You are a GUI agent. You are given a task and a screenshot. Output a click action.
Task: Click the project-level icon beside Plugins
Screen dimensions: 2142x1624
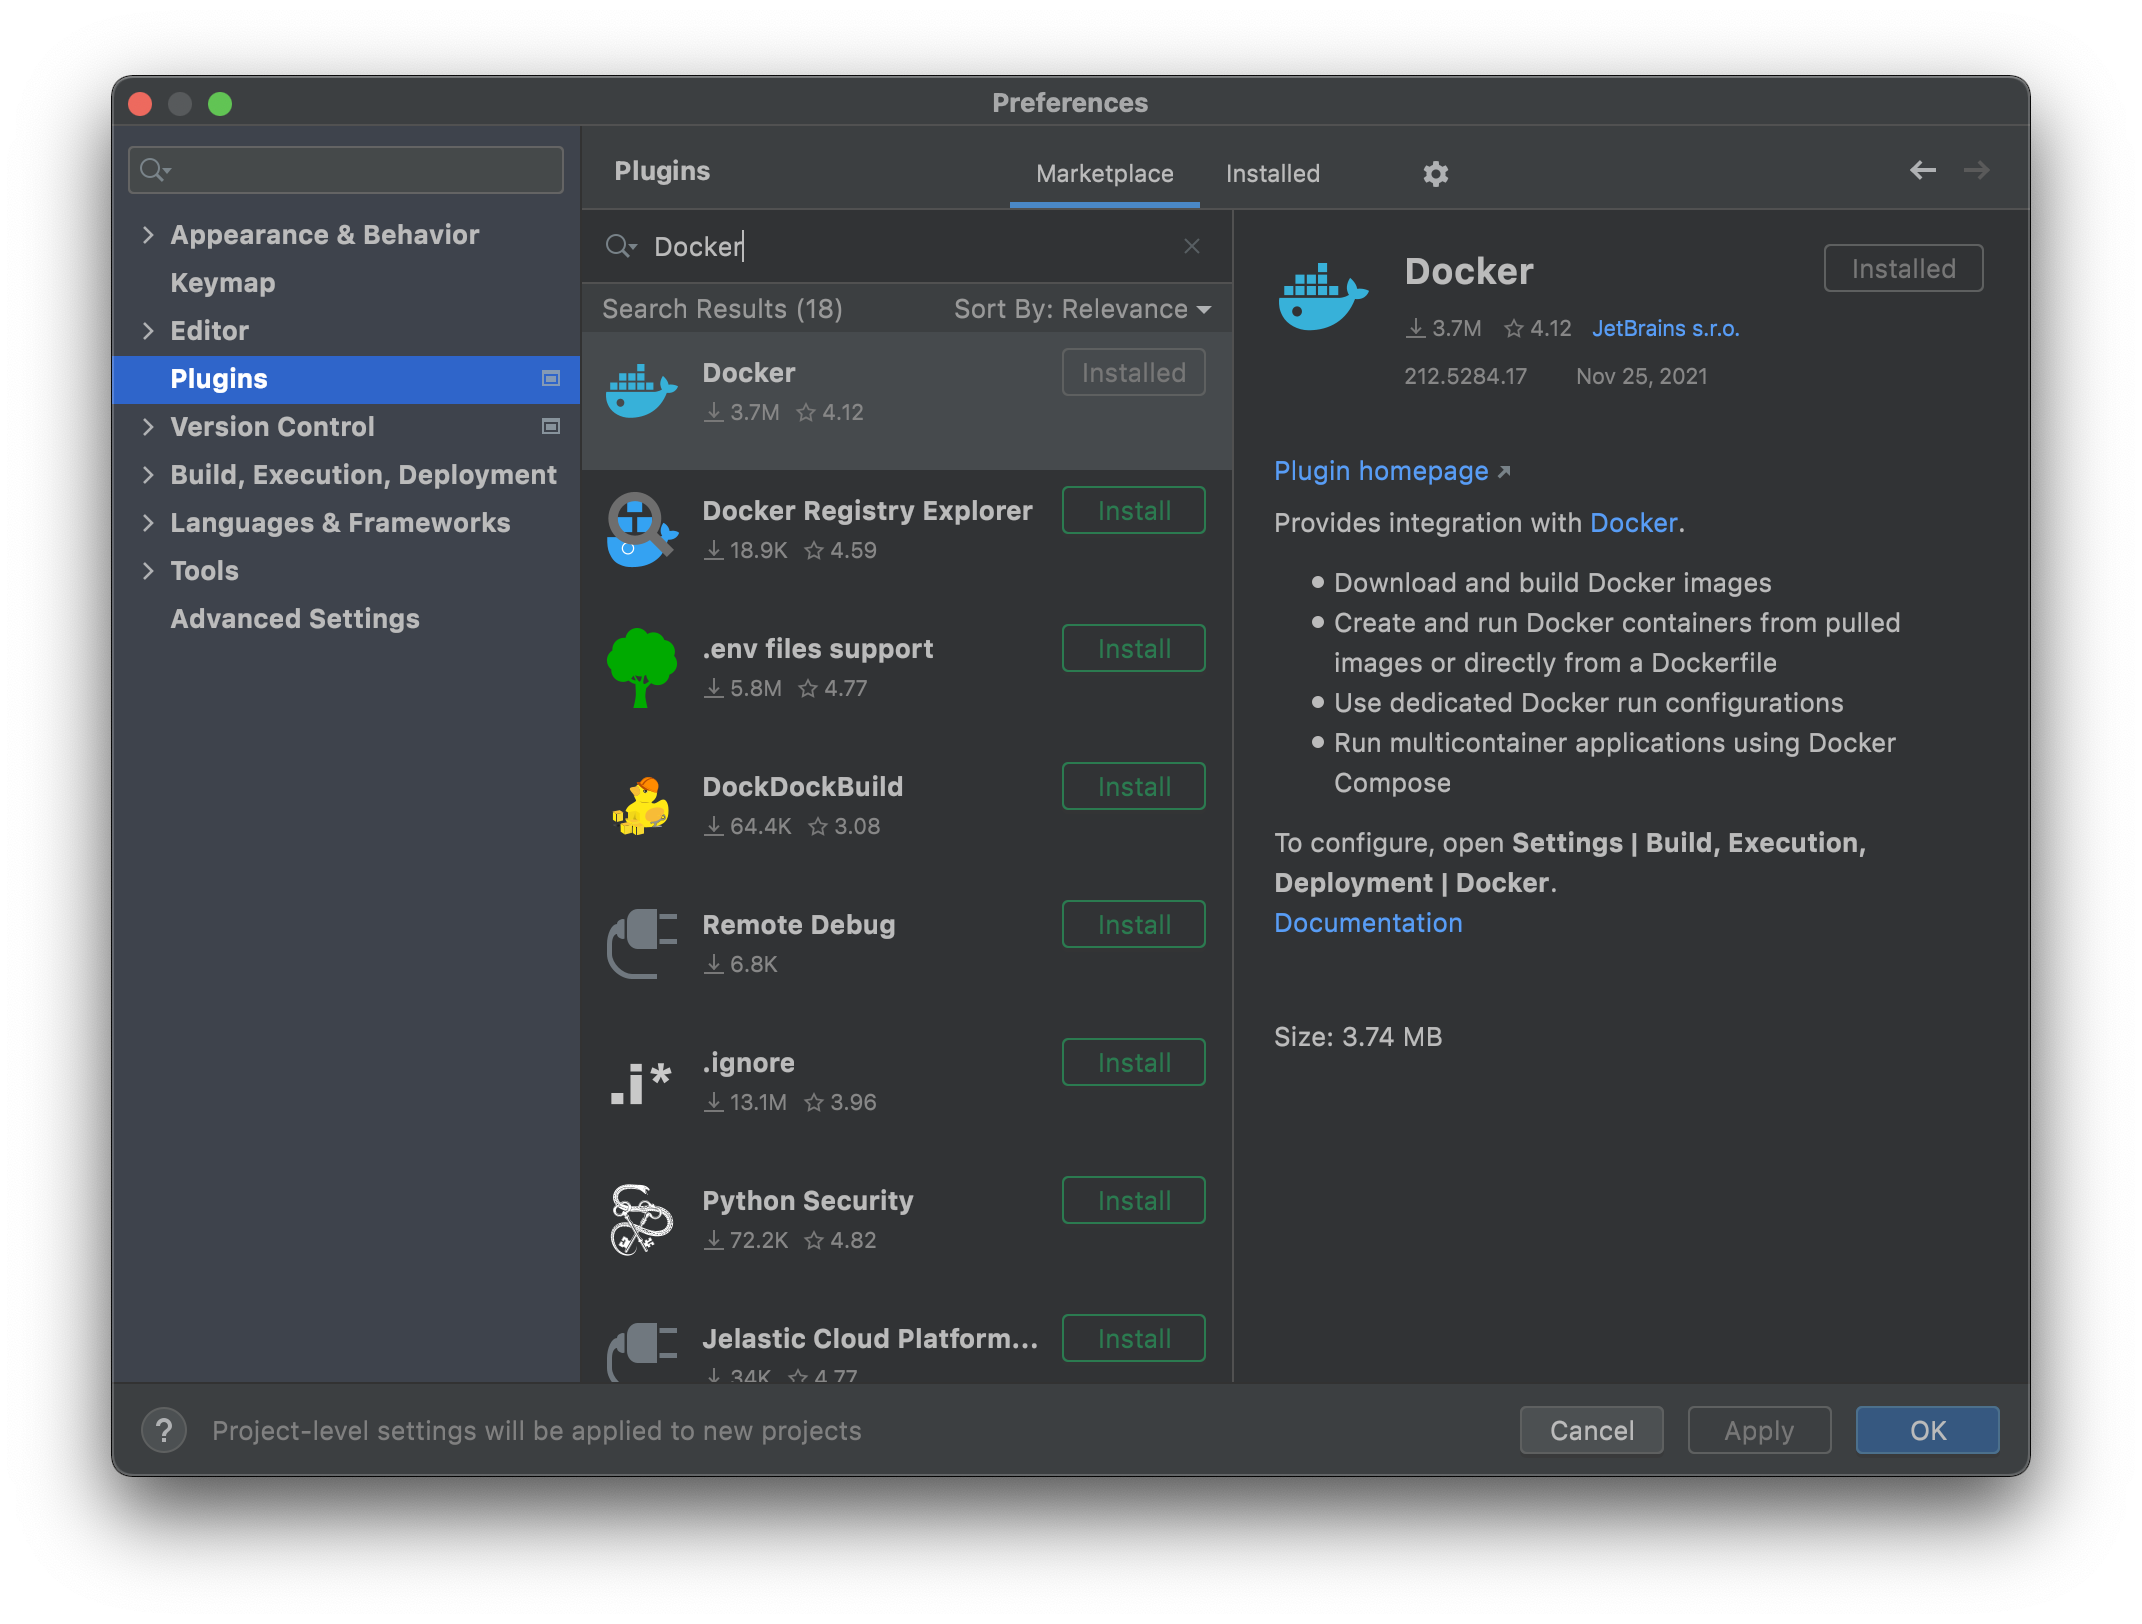pos(550,378)
